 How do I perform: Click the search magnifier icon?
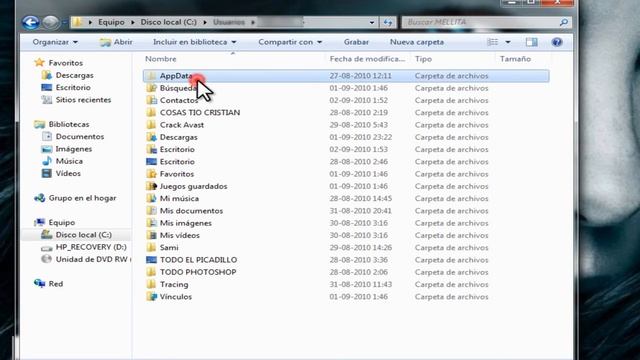click(x=564, y=22)
